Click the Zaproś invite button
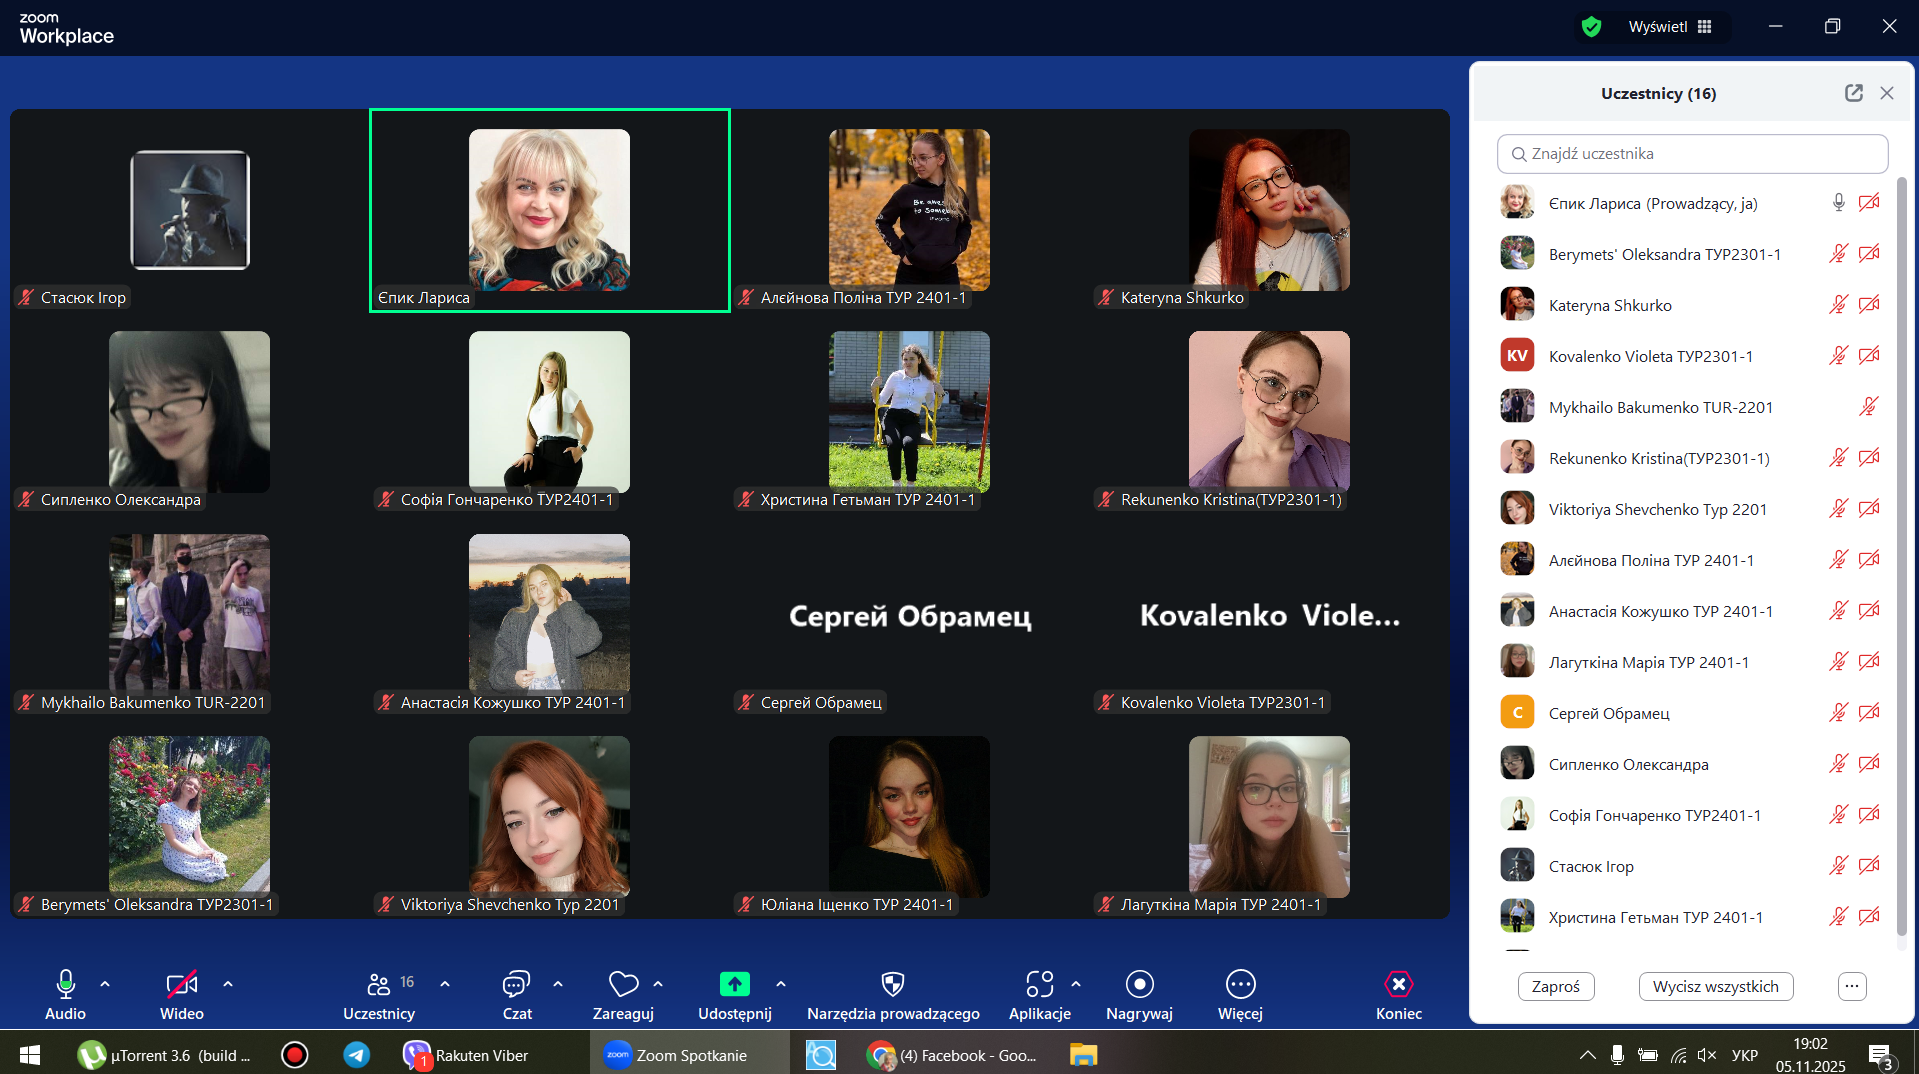The width and height of the screenshot is (1919, 1074). [1555, 986]
